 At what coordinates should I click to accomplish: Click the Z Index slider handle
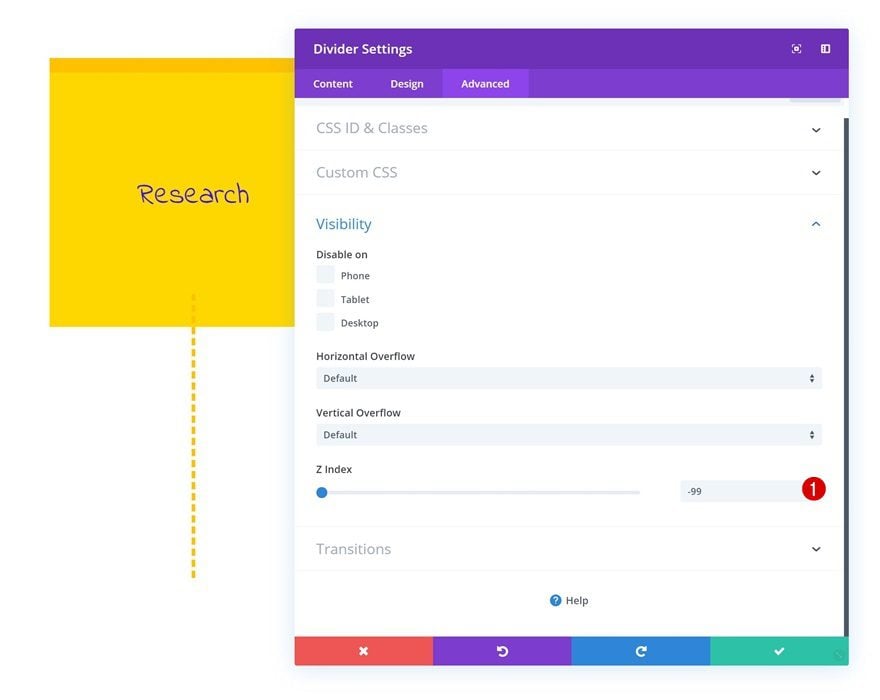pyautogui.click(x=322, y=492)
